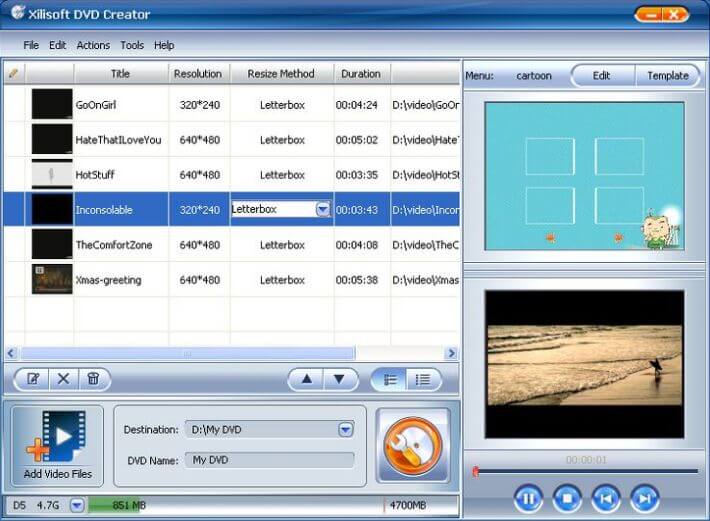
Task: Minimize the Xilisoft DVD Creator window
Action: pyautogui.click(x=650, y=14)
